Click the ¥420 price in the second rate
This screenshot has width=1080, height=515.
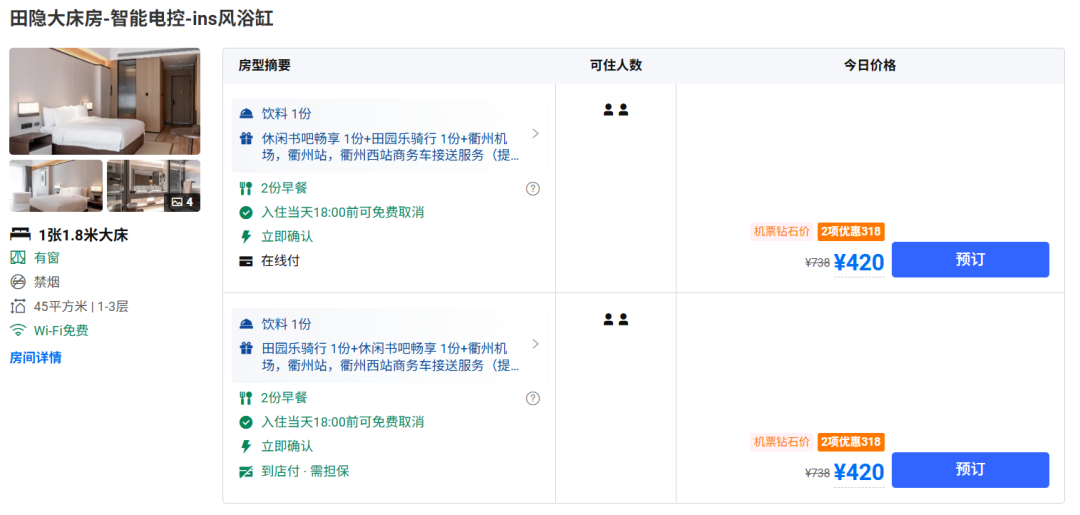859,472
